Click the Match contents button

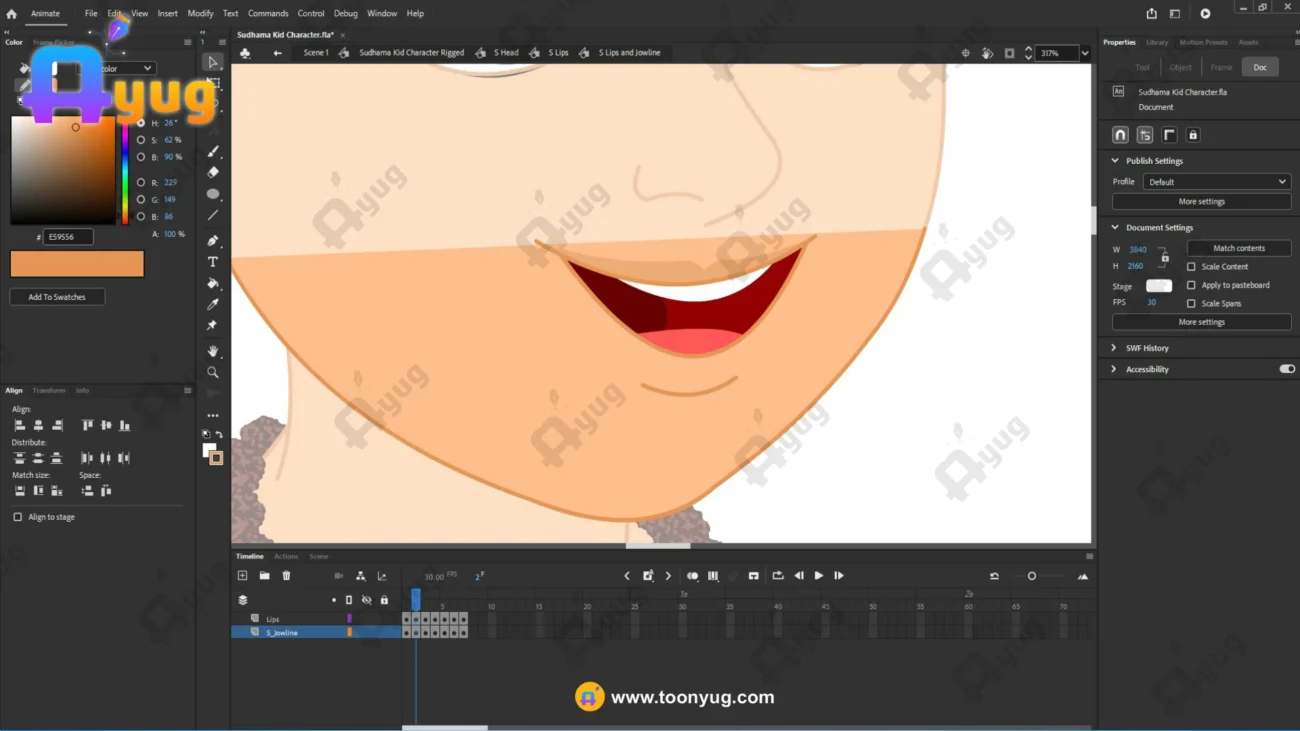(1238, 248)
